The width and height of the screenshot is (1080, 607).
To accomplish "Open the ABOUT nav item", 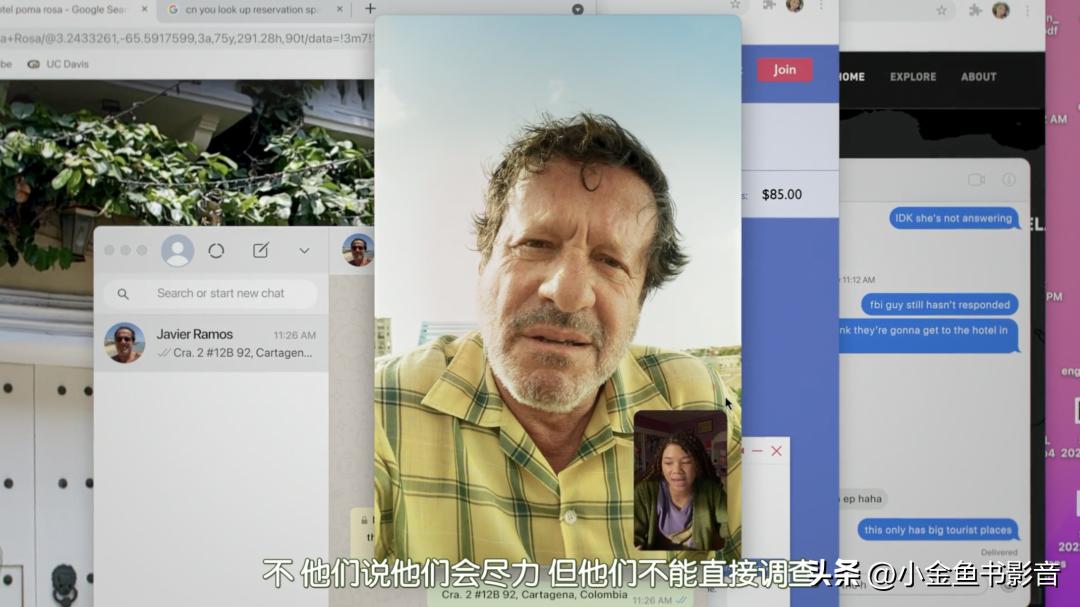I will [978, 77].
